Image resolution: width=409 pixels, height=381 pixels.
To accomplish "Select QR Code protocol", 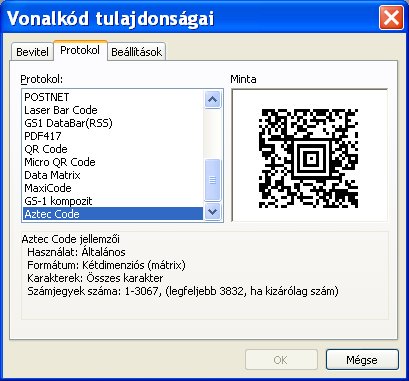I will [113, 149].
